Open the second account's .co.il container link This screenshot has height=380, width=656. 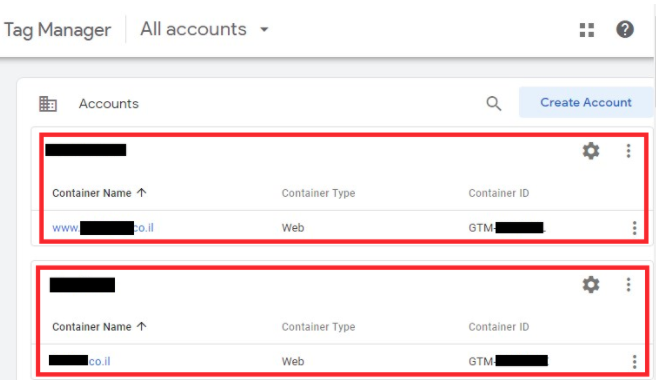point(79,361)
